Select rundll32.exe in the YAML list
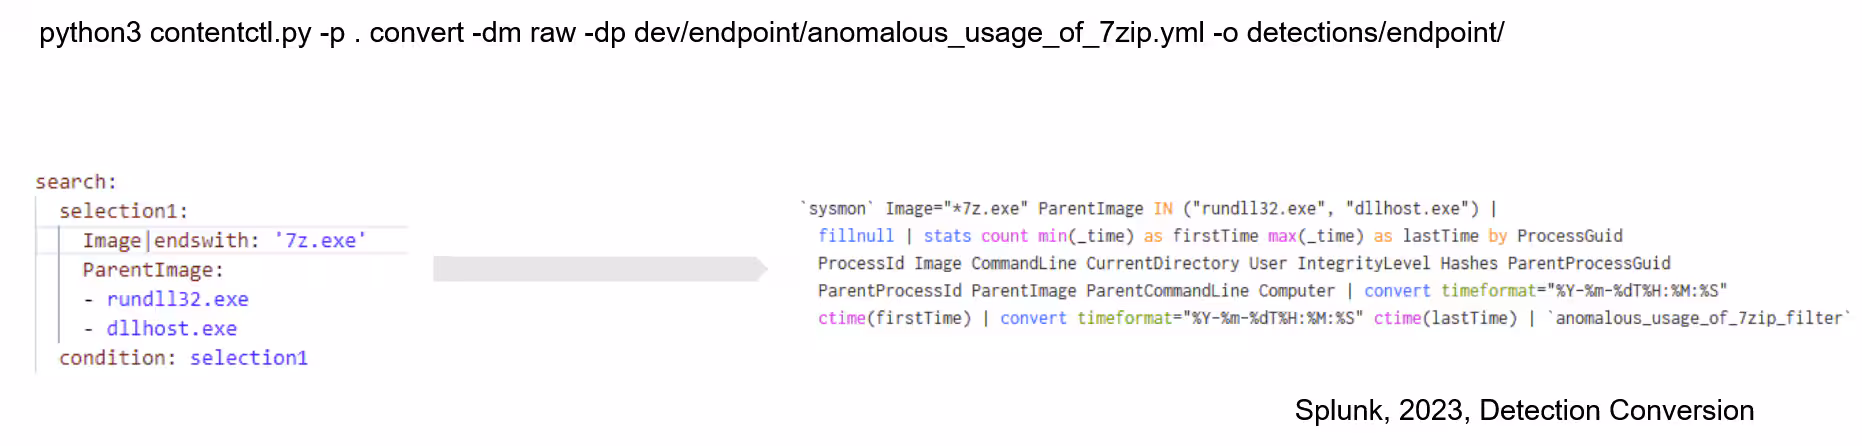1862x446 pixels. [x=177, y=299]
